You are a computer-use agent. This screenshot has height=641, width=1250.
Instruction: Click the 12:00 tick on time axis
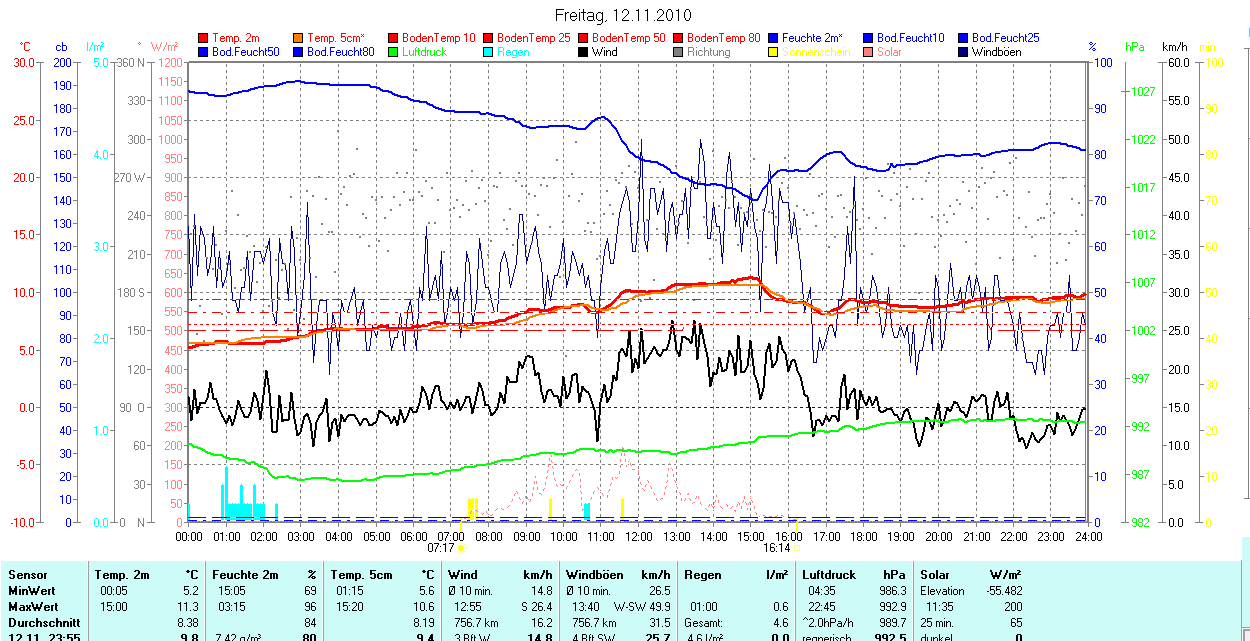coord(638,537)
